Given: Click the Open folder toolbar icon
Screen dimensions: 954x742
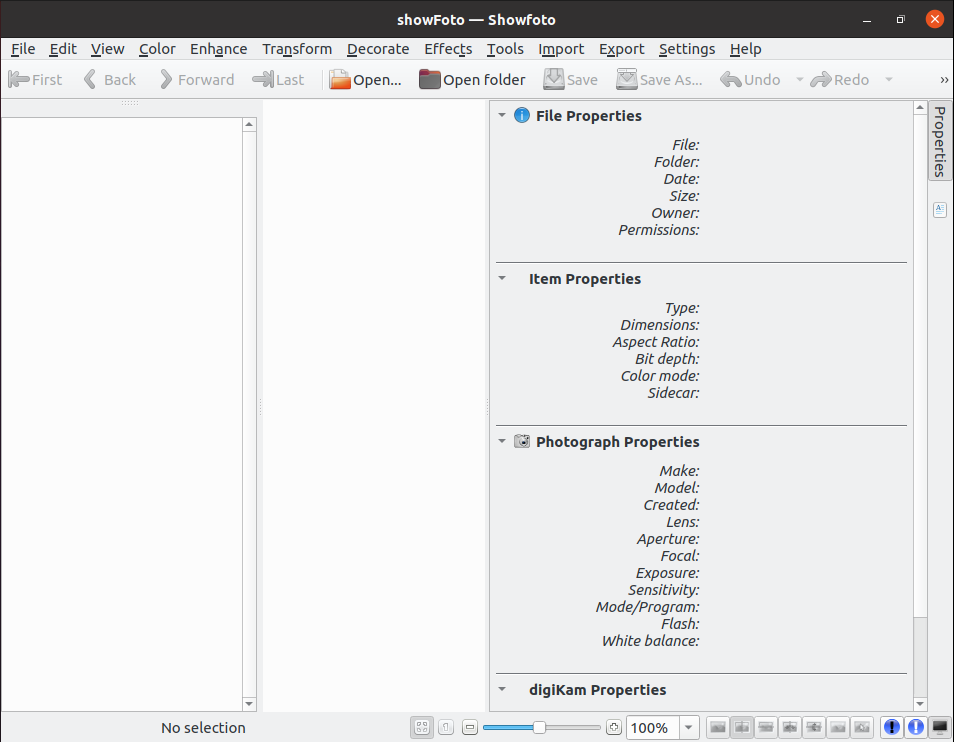Looking at the screenshot, I should click(x=428, y=79).
